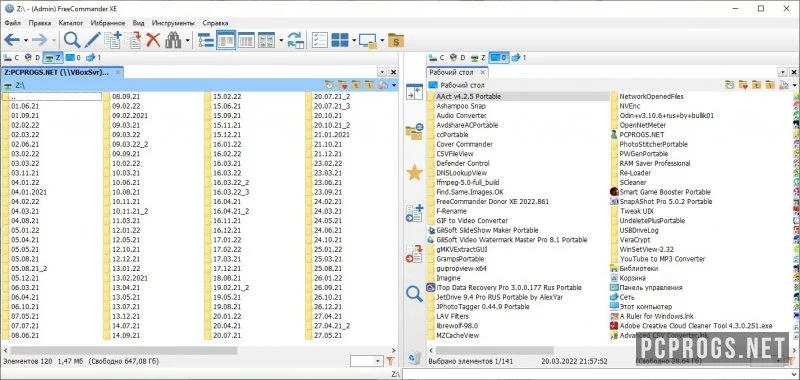Select drive C in right panel drive bar
This screenshot has height=380, width=800.
[437, 58]
